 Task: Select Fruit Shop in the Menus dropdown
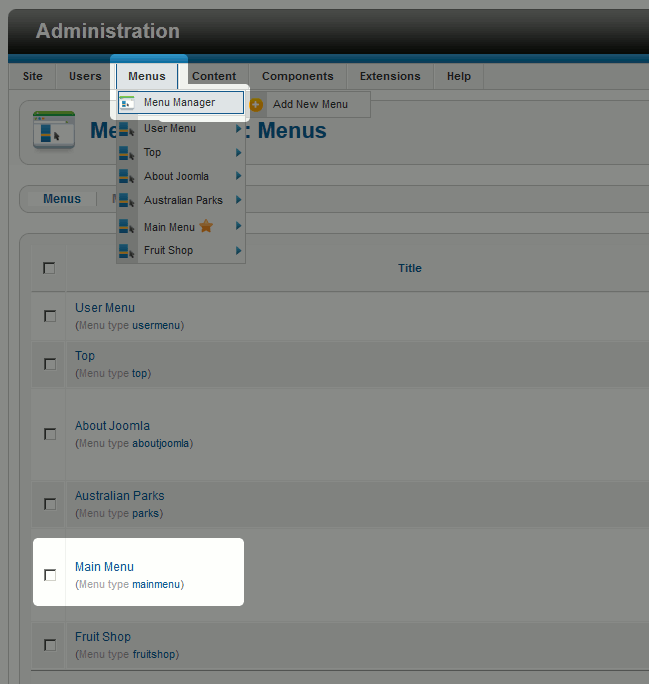[x=181, y=250]
